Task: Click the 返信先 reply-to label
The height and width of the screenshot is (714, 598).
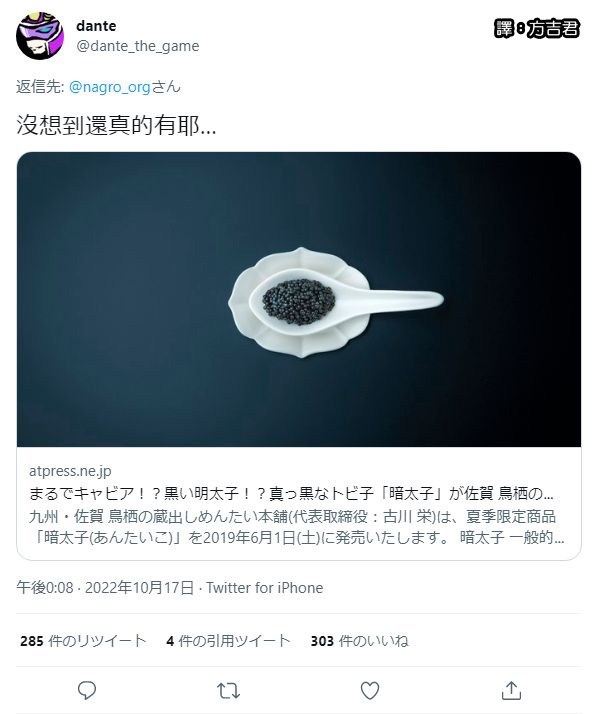Action: [x=40, y=87]
